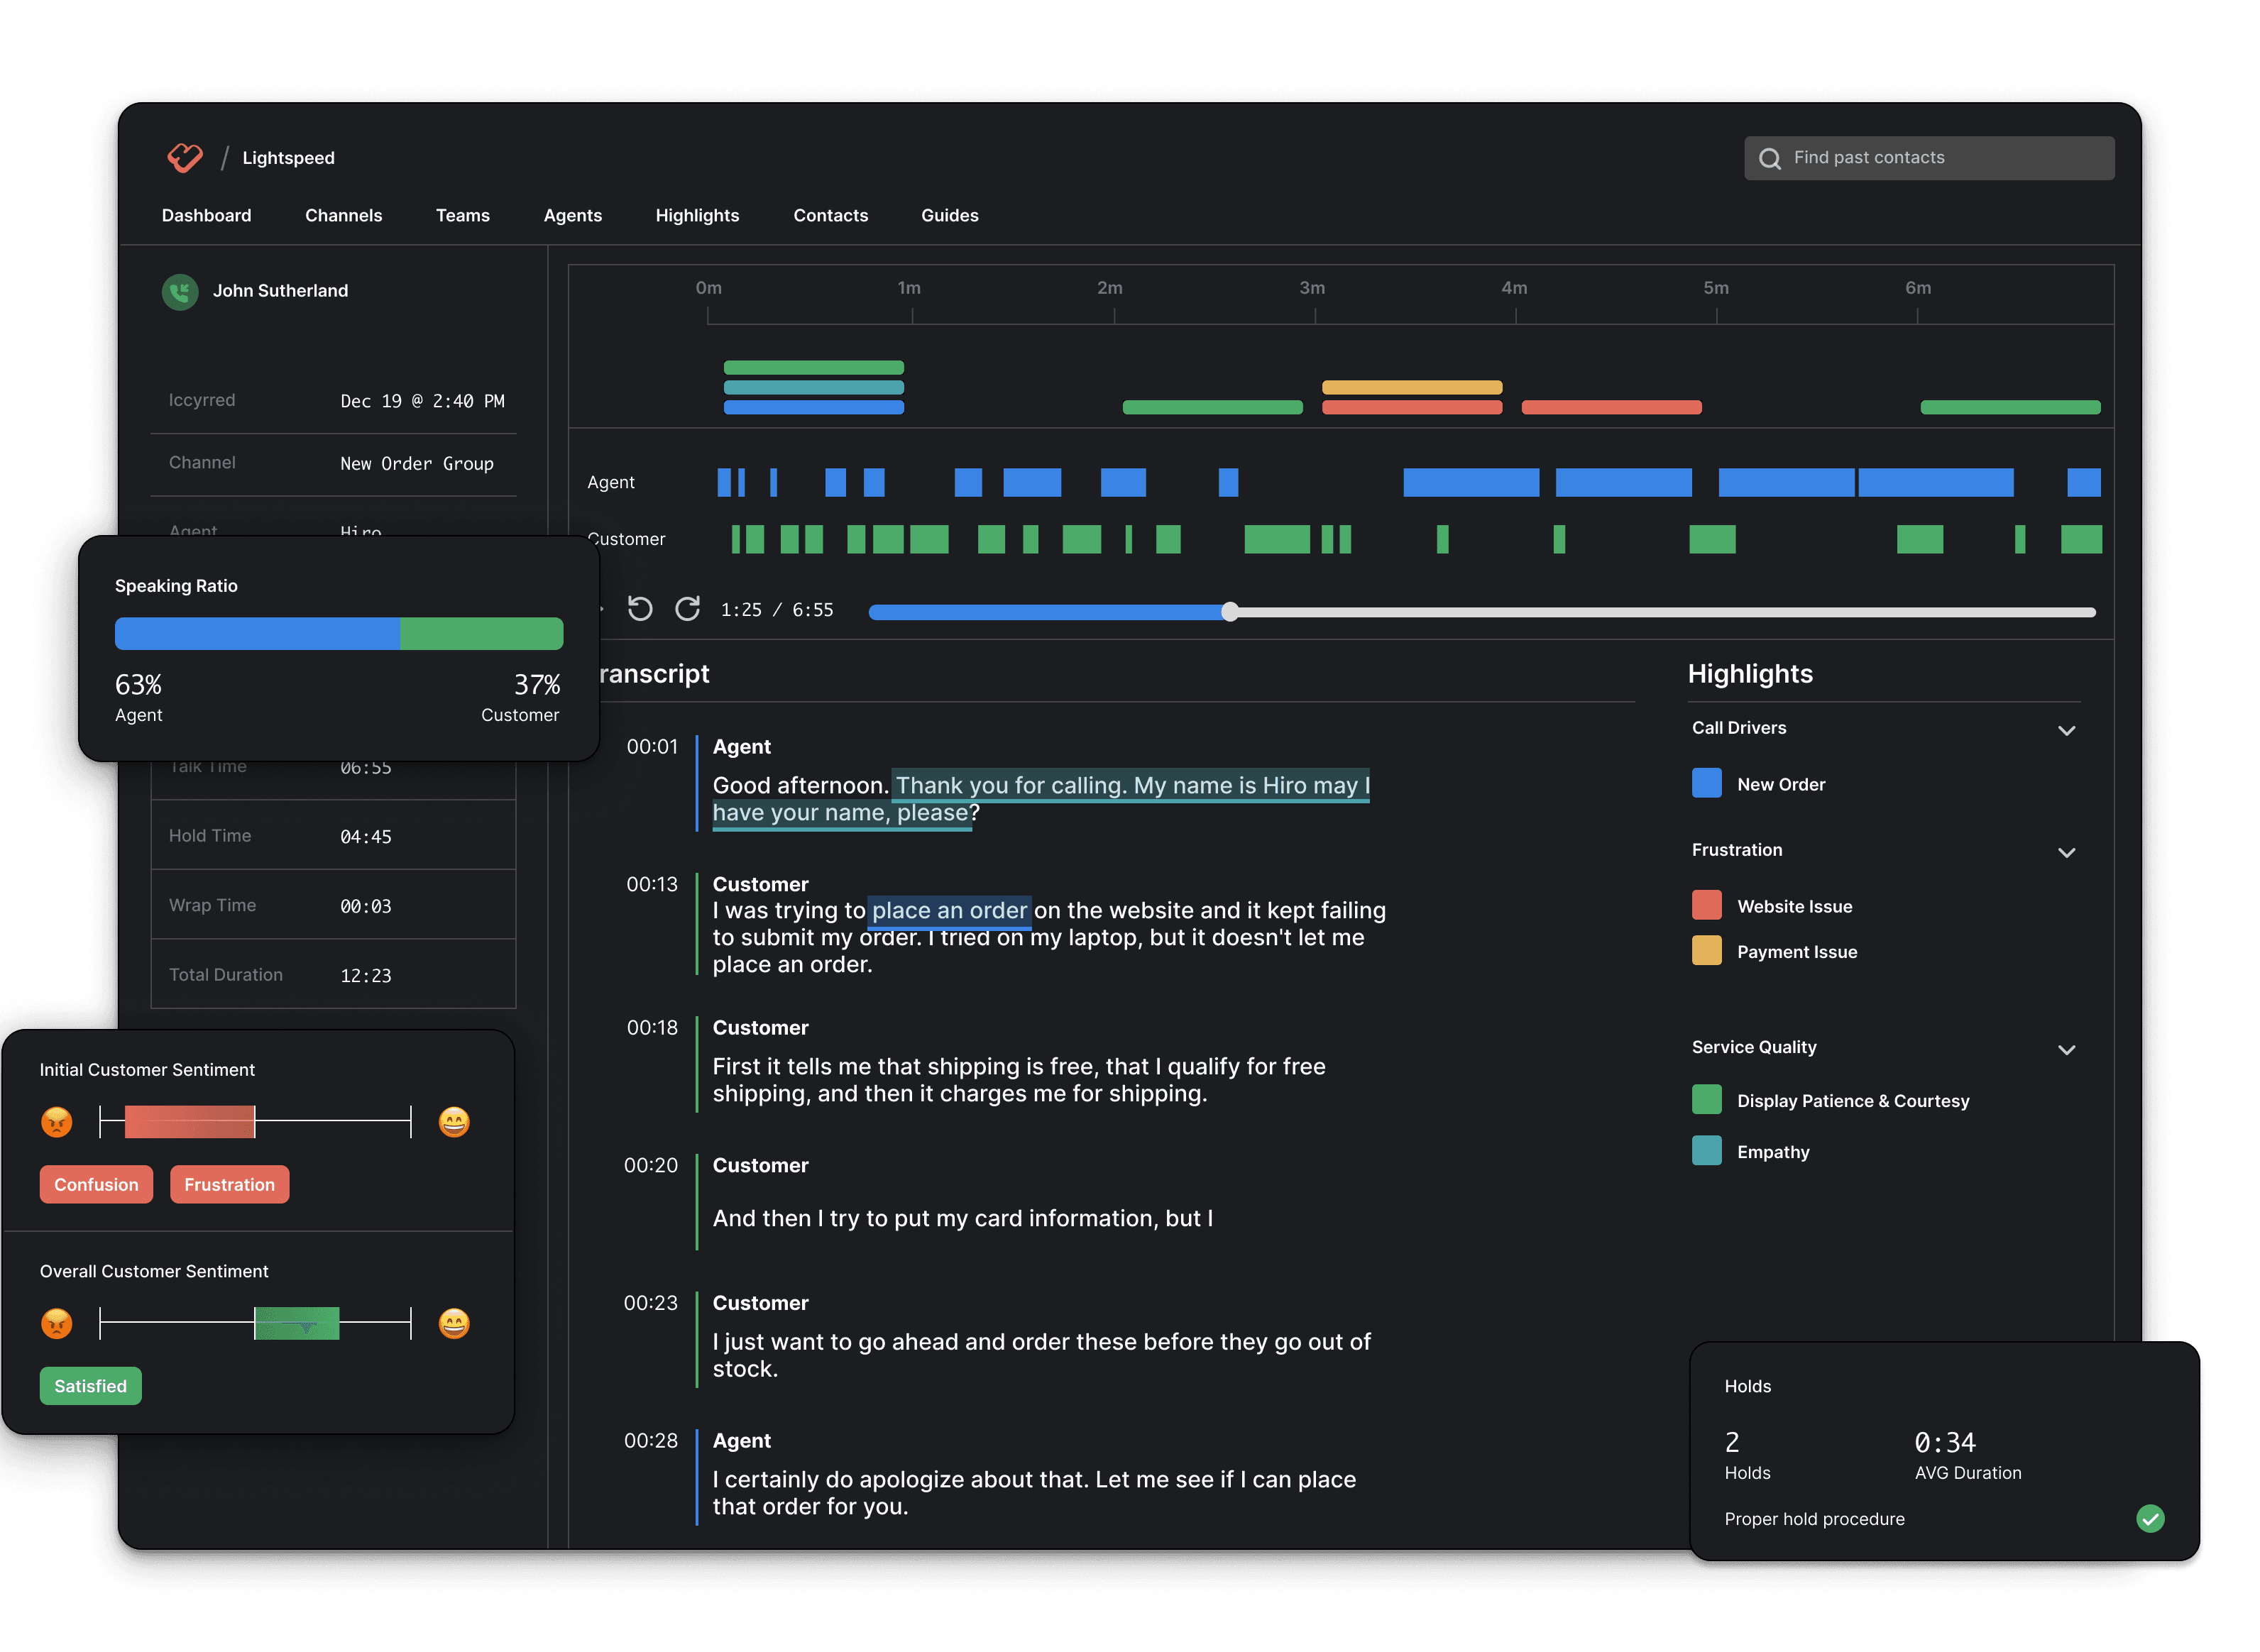The height and width of the screenshot is (1652, 2260).
Task: Click the yellow Payment Issue timeline bar
Action: pyautogui.click(x=1411, y=387)
